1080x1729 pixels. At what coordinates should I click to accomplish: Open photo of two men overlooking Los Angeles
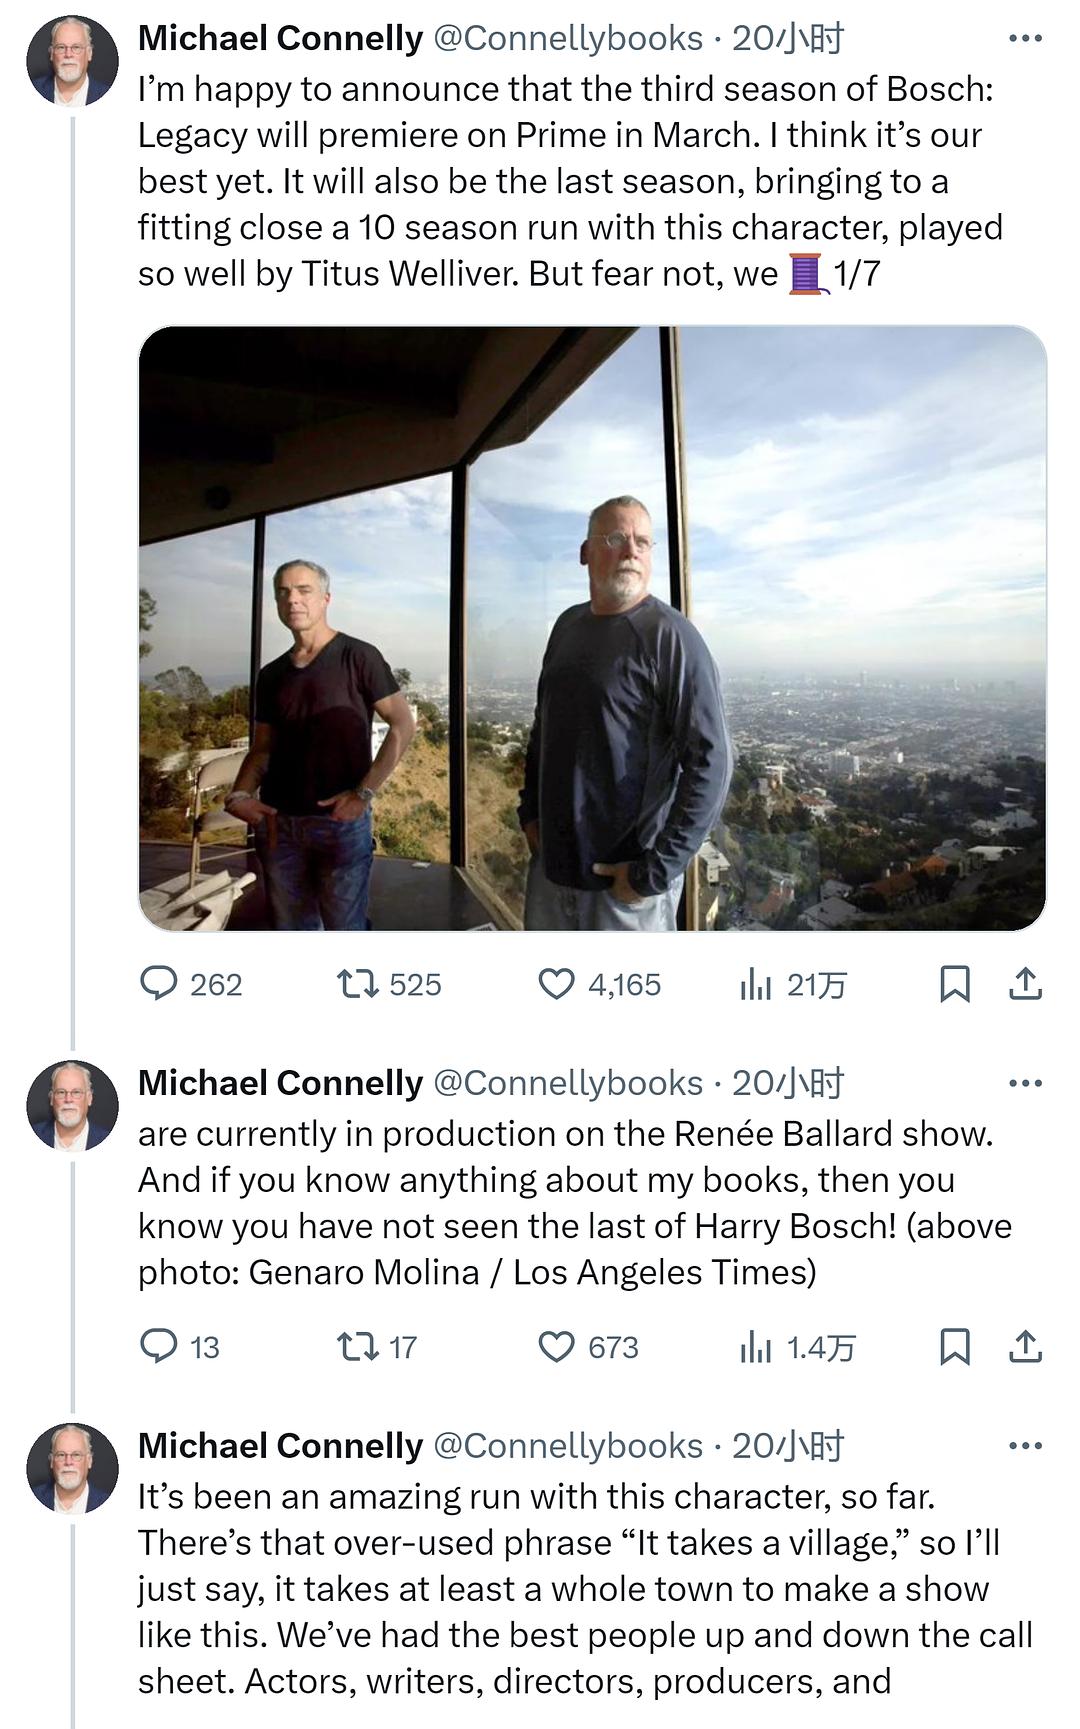[x=592, y=628]
